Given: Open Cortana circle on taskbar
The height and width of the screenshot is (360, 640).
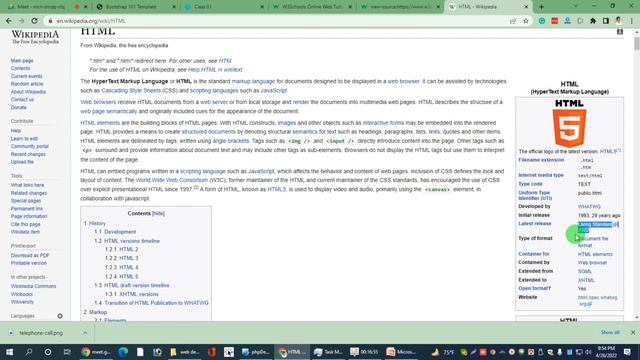Looking at the screenshot, I should click(48, 352).
